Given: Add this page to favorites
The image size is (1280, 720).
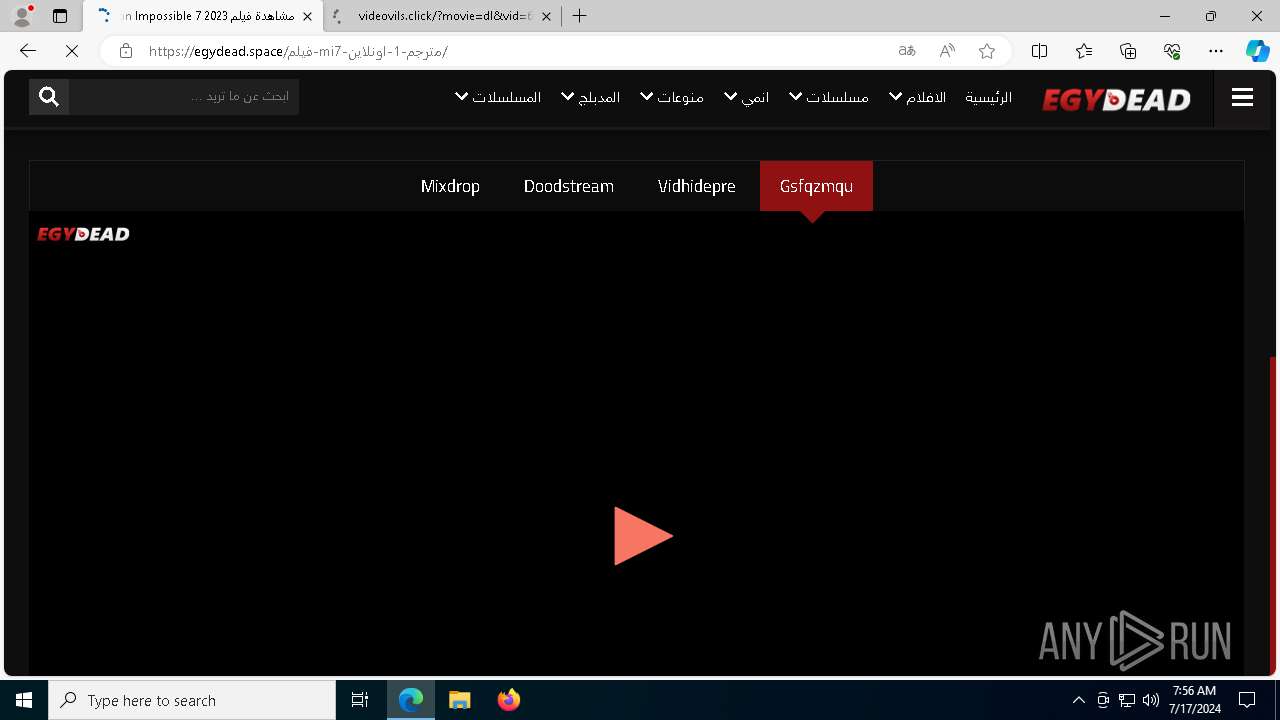Looking at the screenshot, I should coord(987,51).
